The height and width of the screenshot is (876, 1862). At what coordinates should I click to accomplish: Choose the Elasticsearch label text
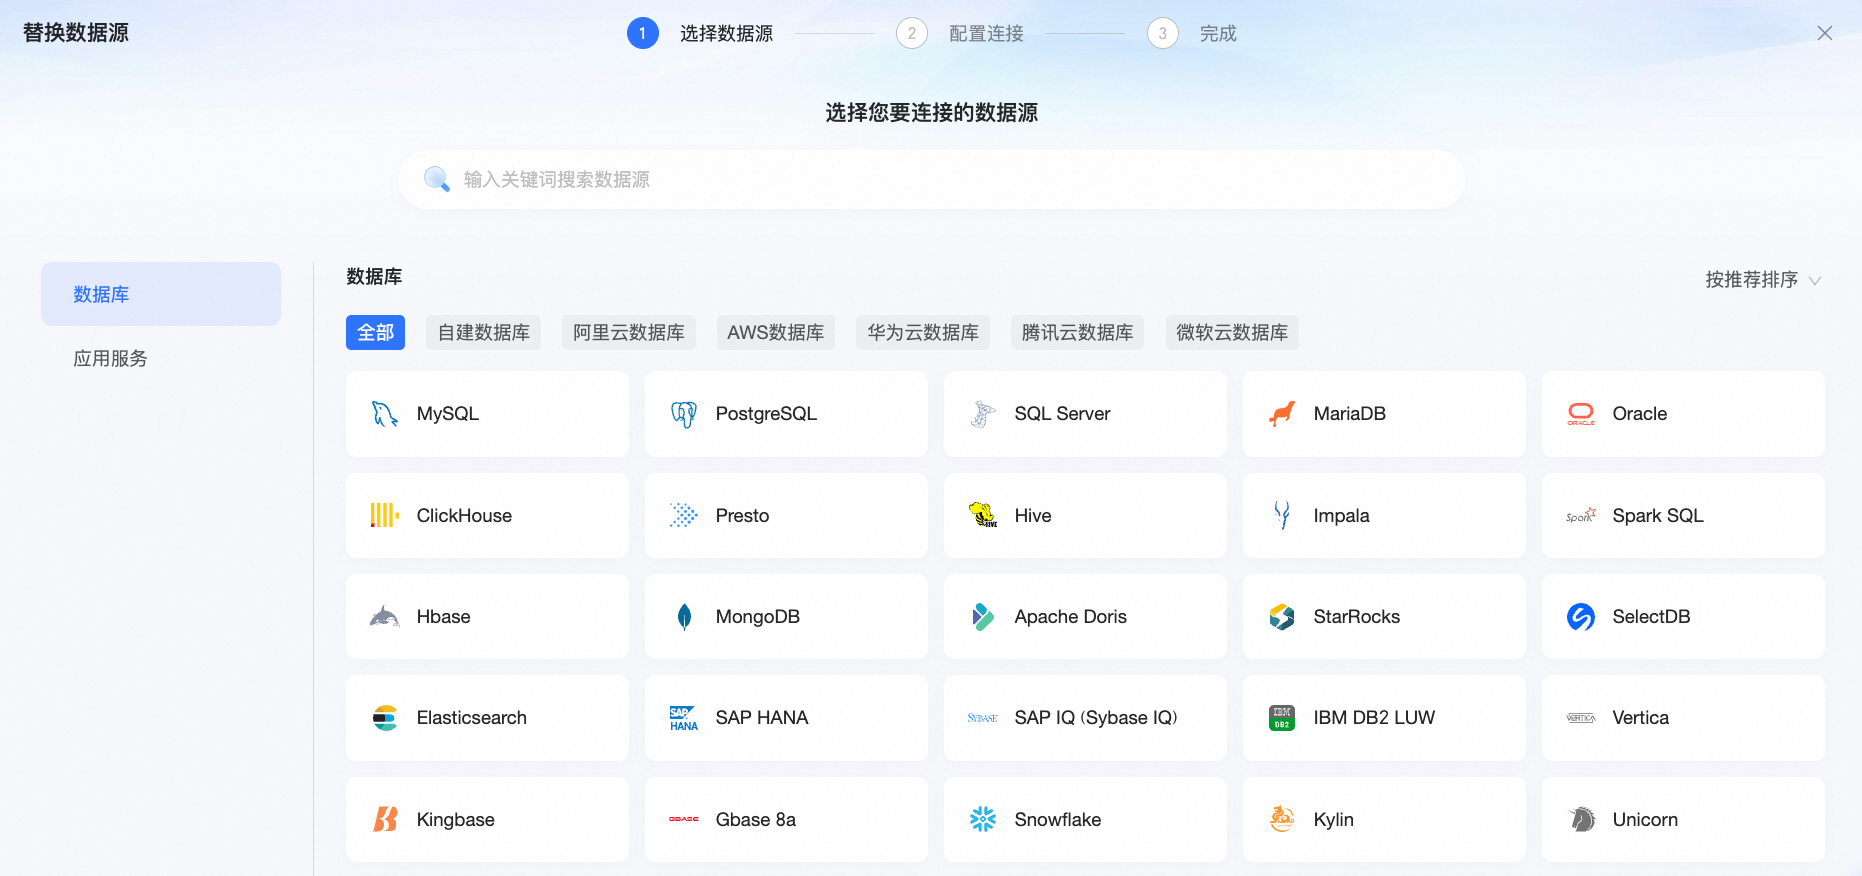pyautogui.click(x=472, y=718)
